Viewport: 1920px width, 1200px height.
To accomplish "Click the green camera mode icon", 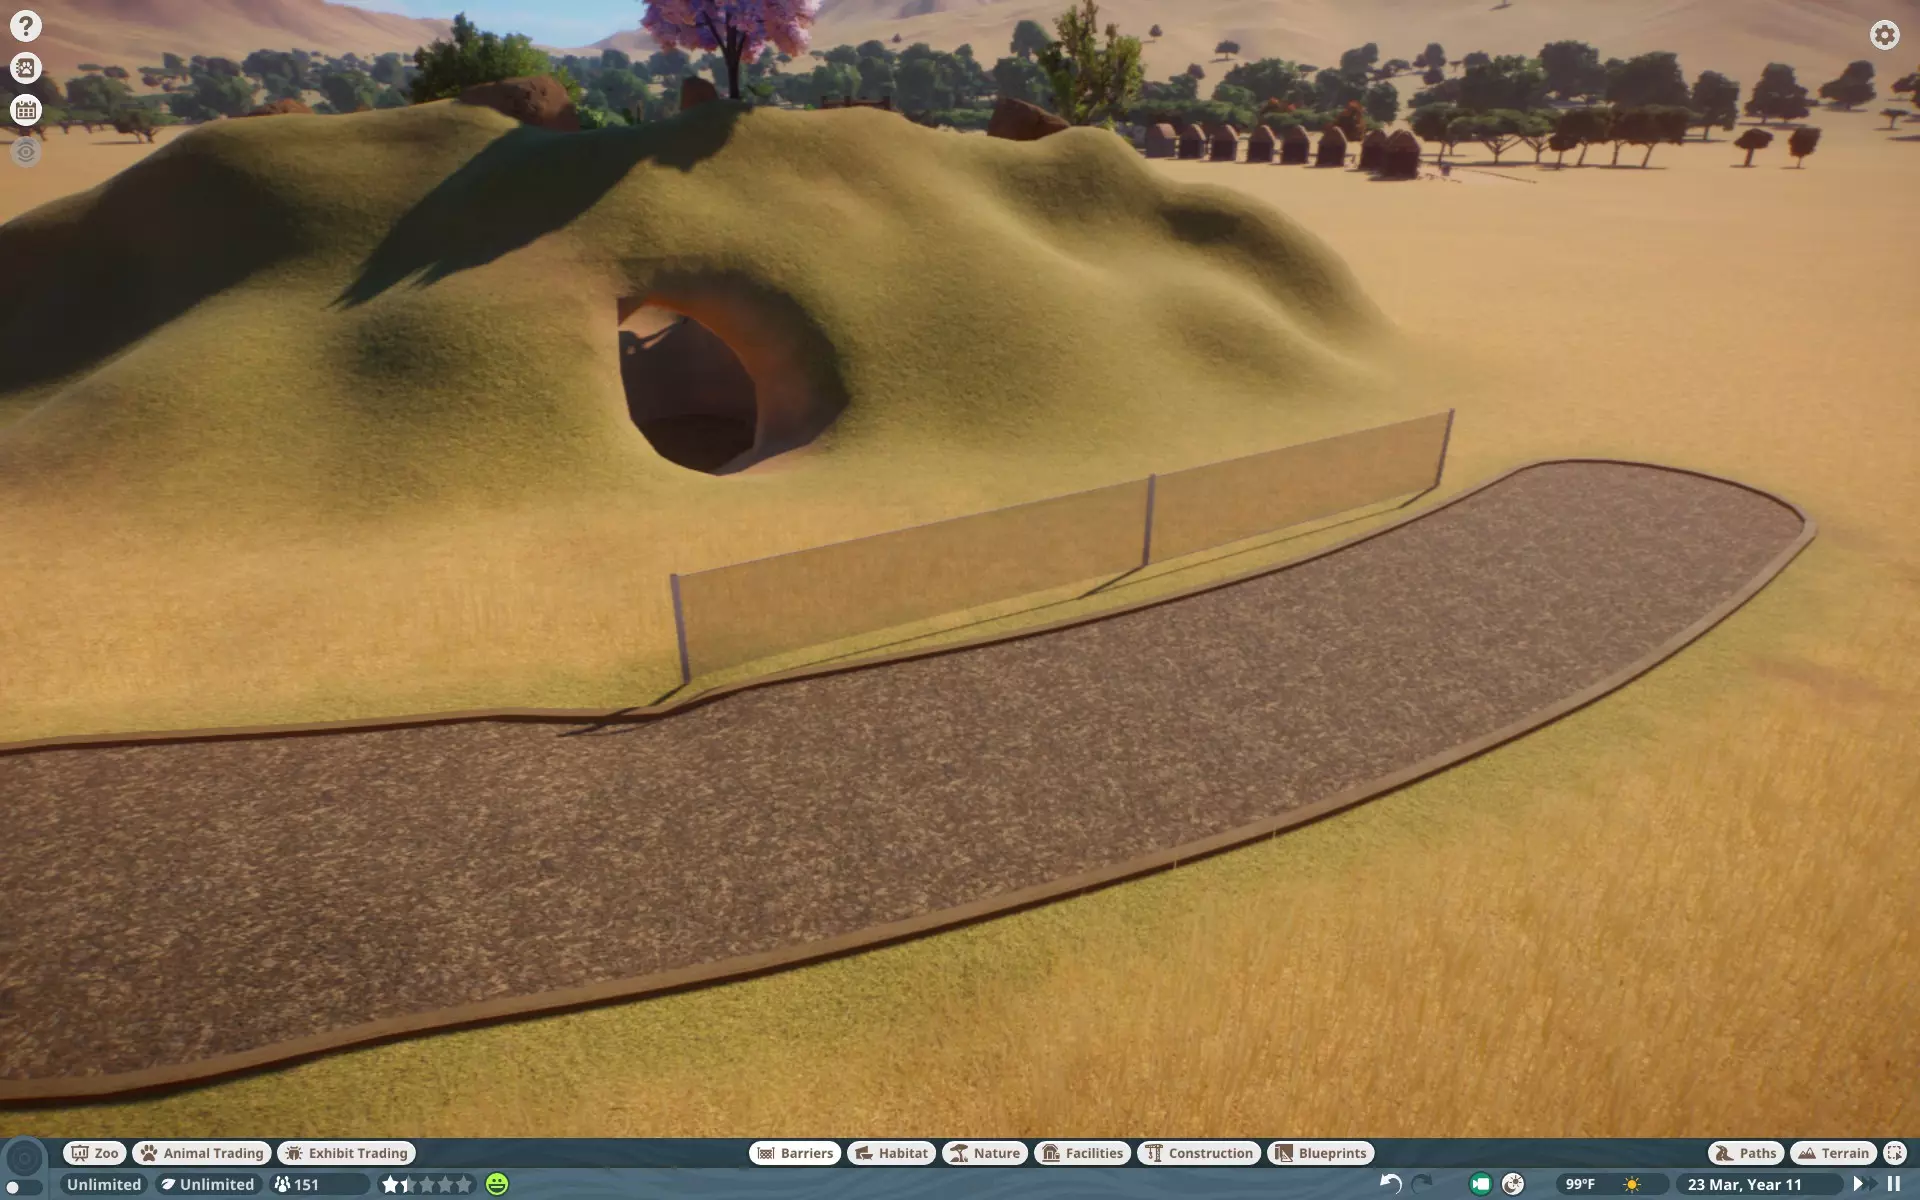I will click(x=1480, y=1184).
